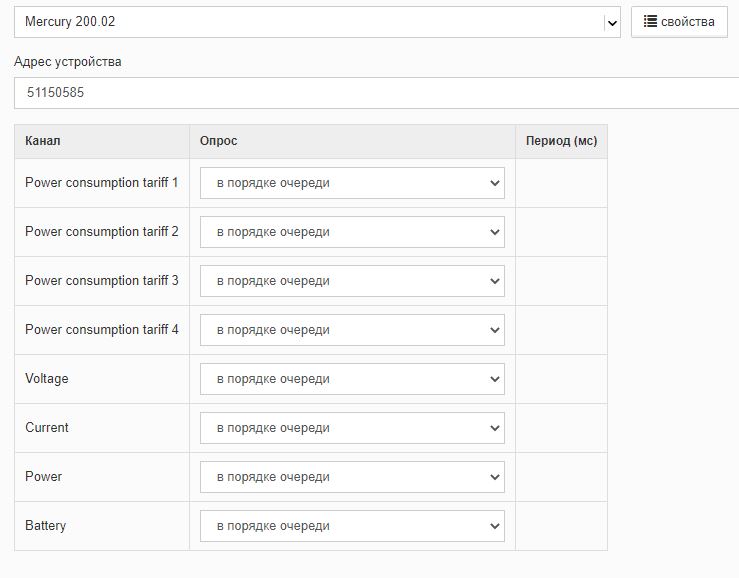
Task: Click the dropdown arrow beside Mercury 200.02
Action: [x=612, y=23]
